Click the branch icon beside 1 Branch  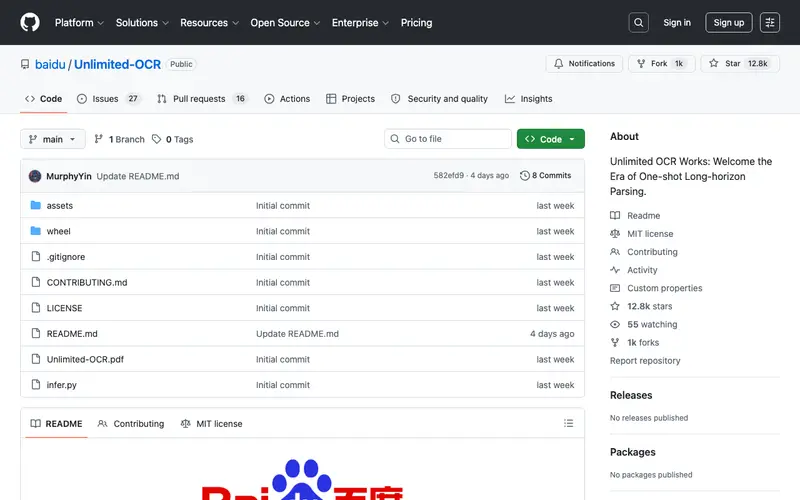coord(98,139)
